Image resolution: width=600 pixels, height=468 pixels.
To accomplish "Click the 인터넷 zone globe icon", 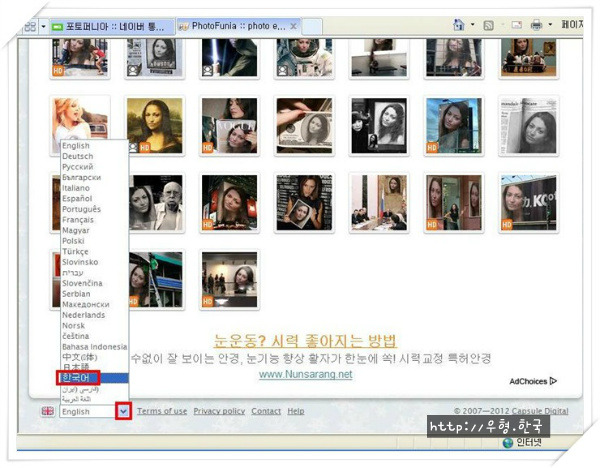I will 508,443.
